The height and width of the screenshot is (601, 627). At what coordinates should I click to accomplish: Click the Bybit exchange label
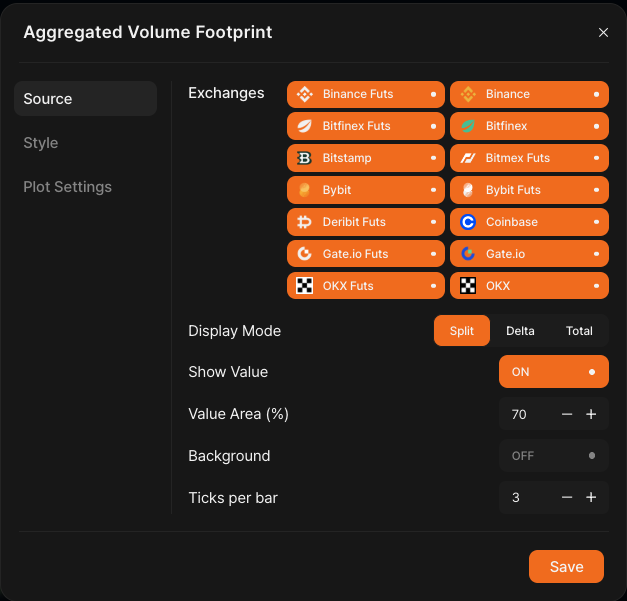point(337,190)
